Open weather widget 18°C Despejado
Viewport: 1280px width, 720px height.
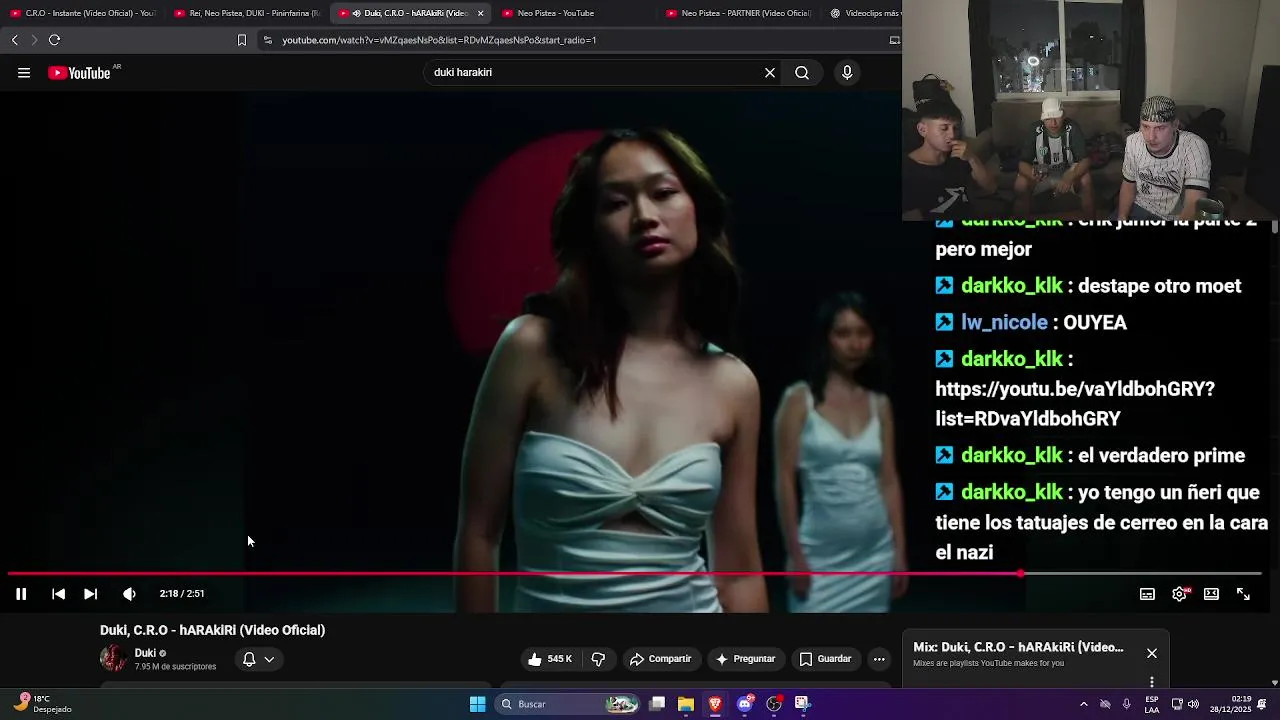tap(43, 704)
